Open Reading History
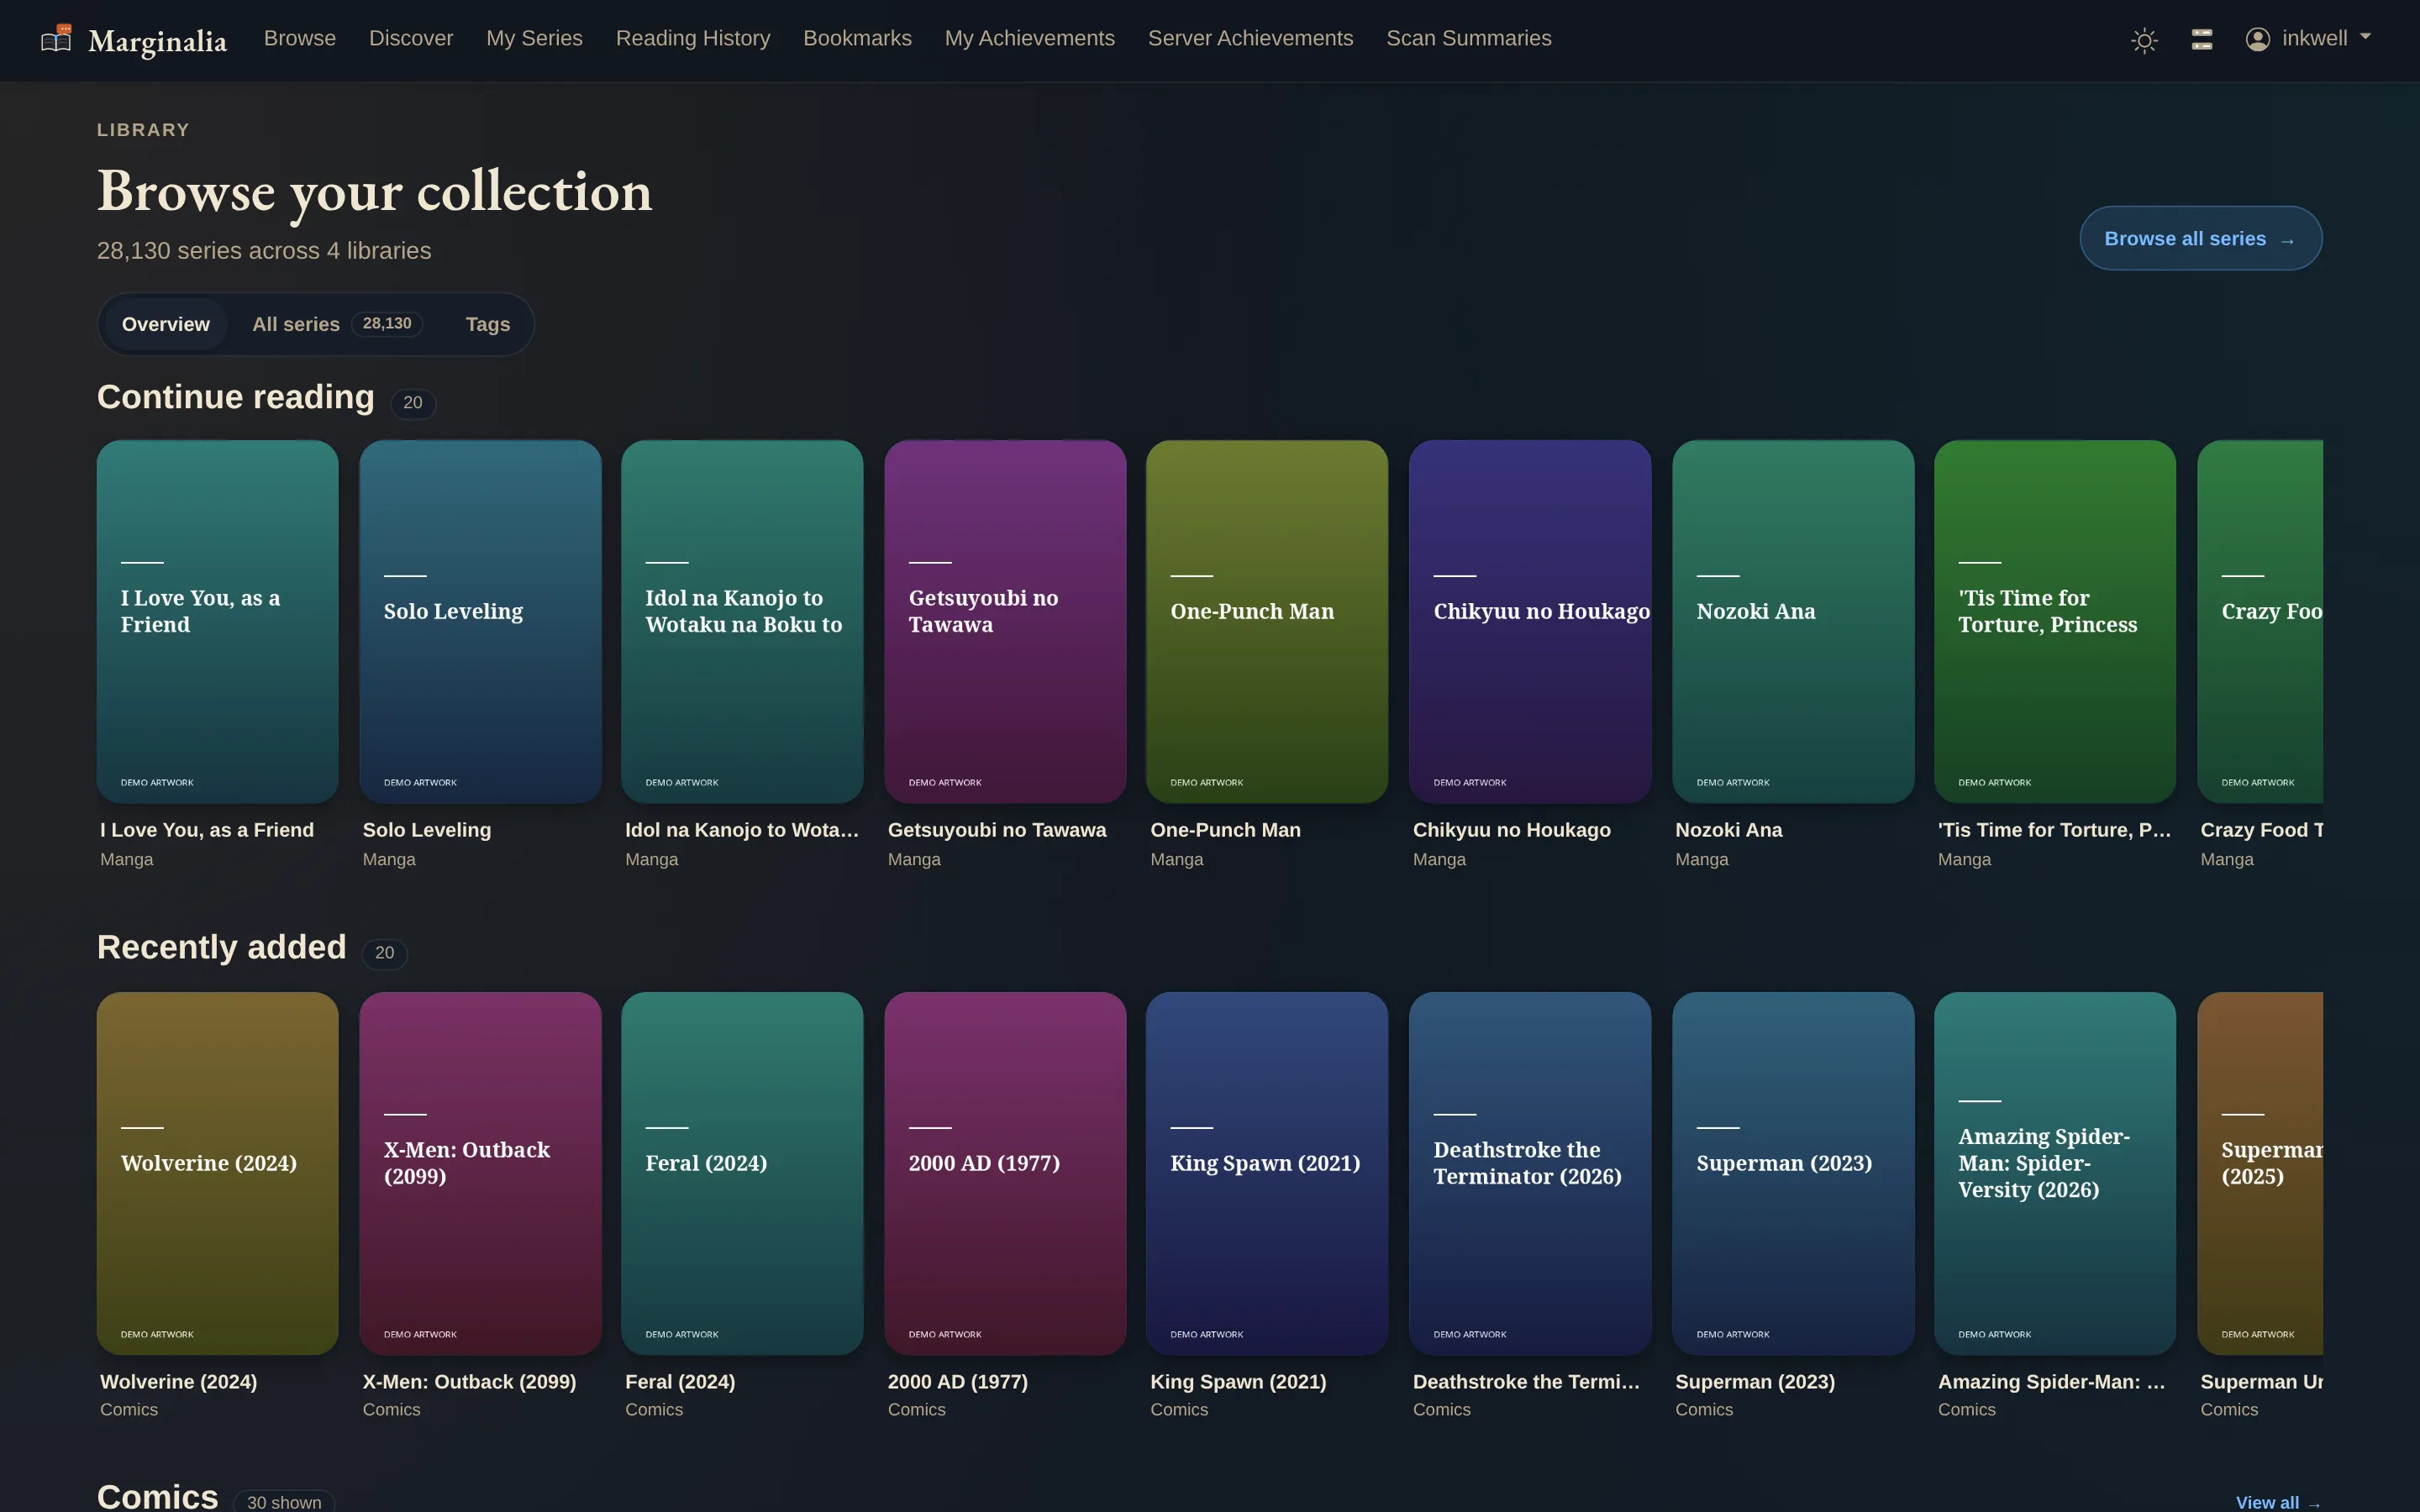 pyautogui.click(x=693, y=38)
